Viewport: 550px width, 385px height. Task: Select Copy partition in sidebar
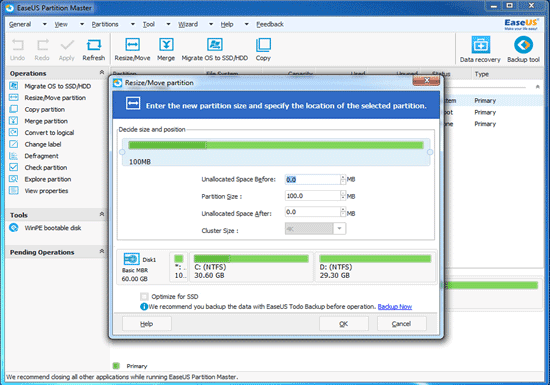[x=45, y=109]
